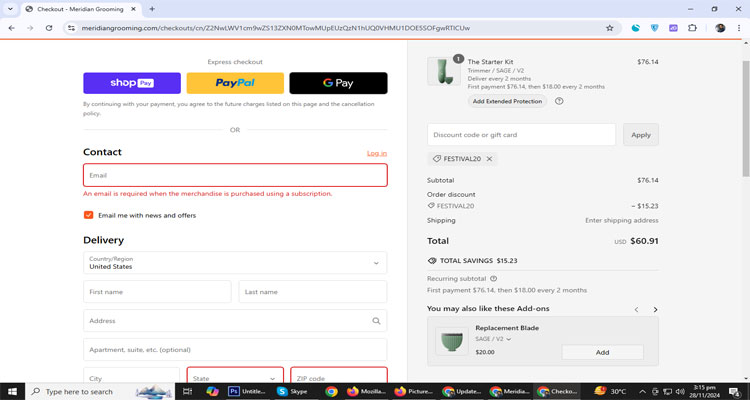Viewport: 750px width, 400px height.
Task: Focus the ZIP code field
Action: [x=339, y=376]
